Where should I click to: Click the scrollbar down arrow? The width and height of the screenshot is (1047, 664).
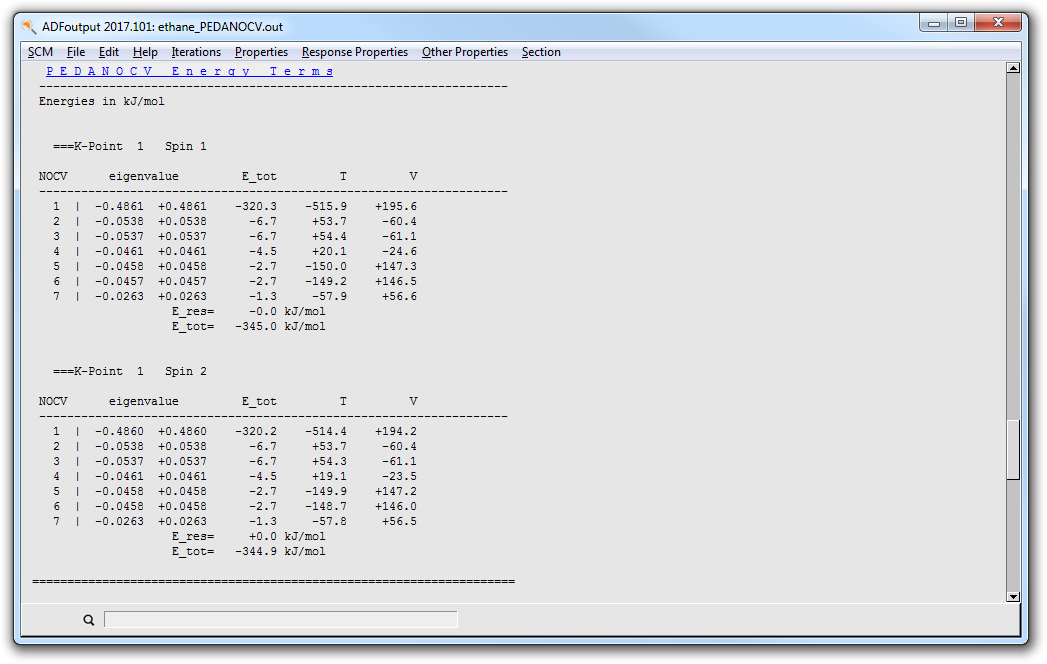click(x=1013, y=597)
